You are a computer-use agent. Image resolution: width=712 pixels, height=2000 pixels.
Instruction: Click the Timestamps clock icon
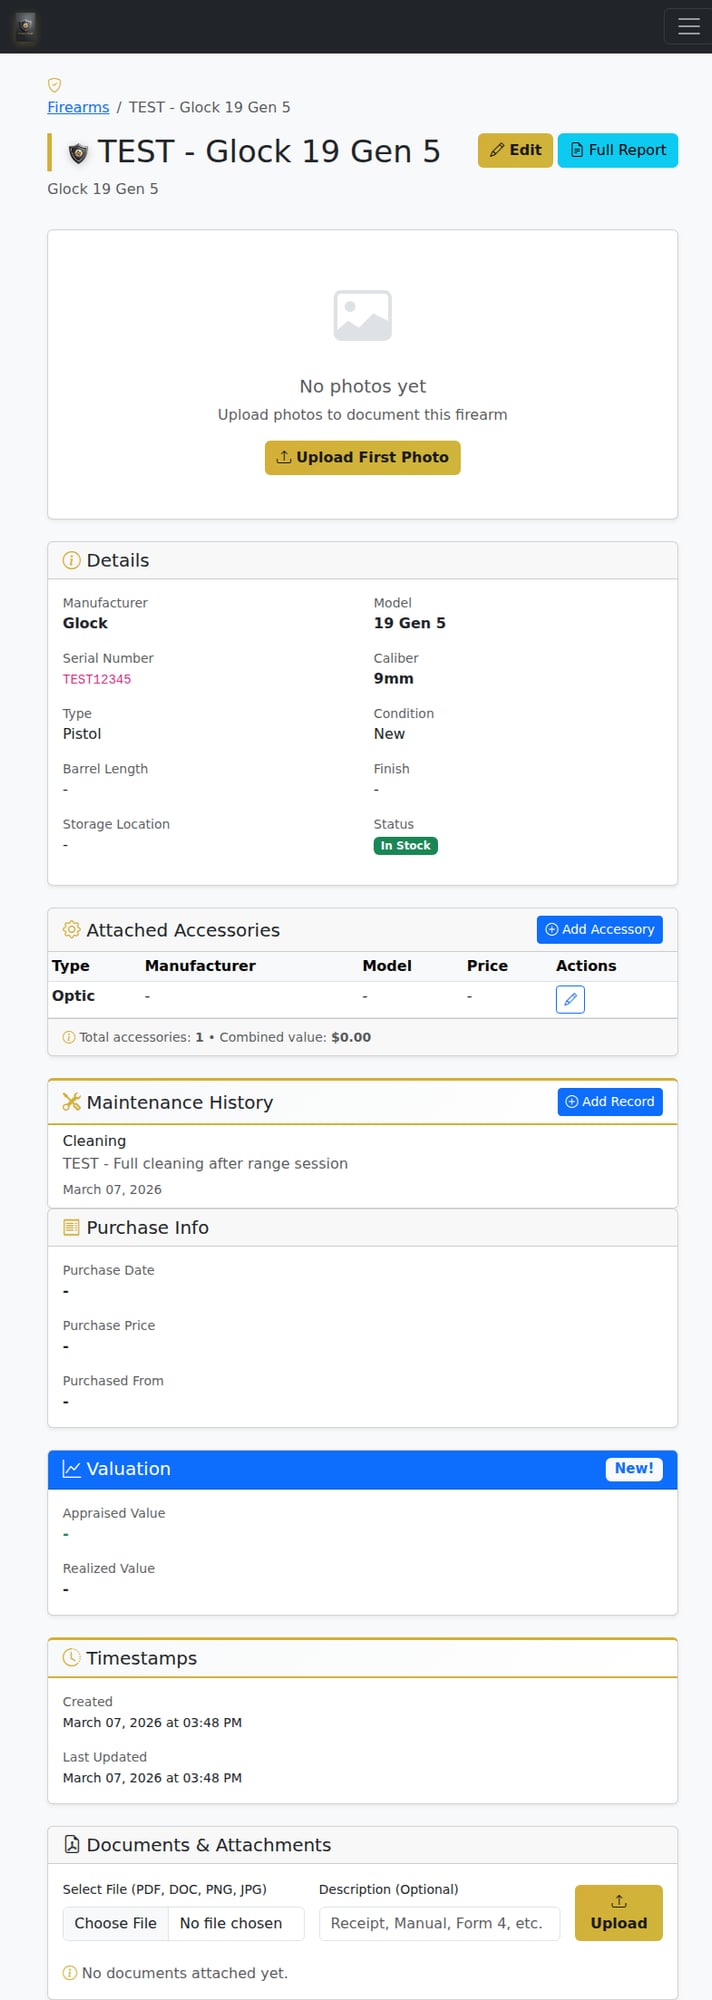tap(71, 1658)
